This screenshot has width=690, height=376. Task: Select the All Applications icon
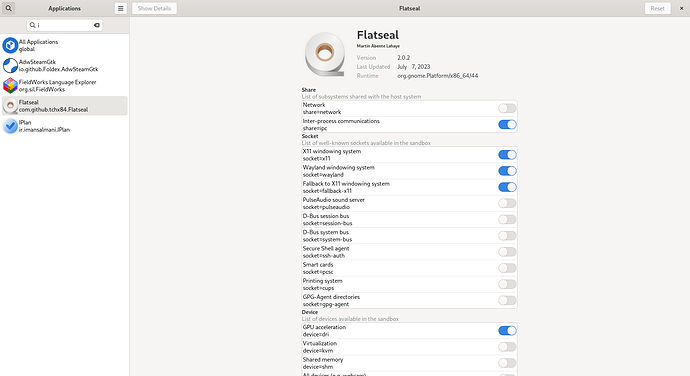point(10,45)
